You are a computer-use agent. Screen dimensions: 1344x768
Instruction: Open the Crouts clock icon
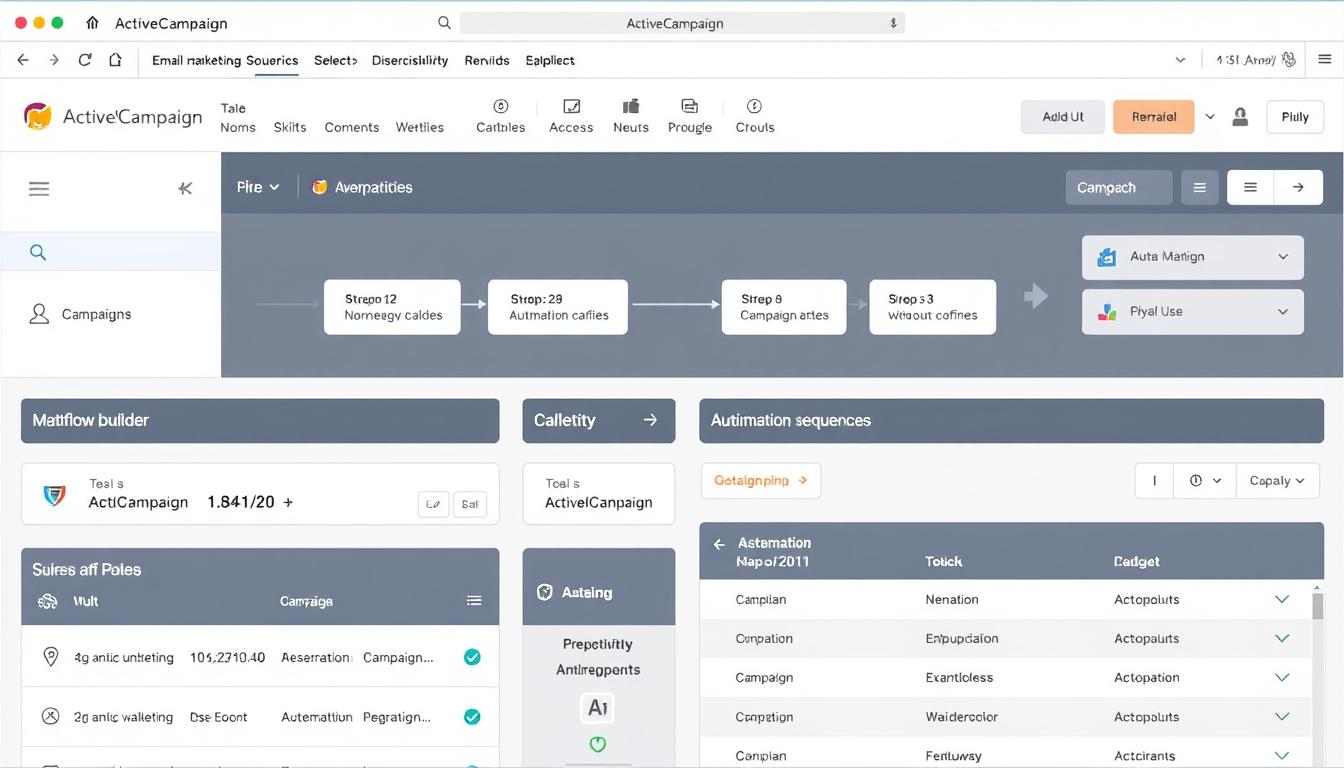(754, 104)
